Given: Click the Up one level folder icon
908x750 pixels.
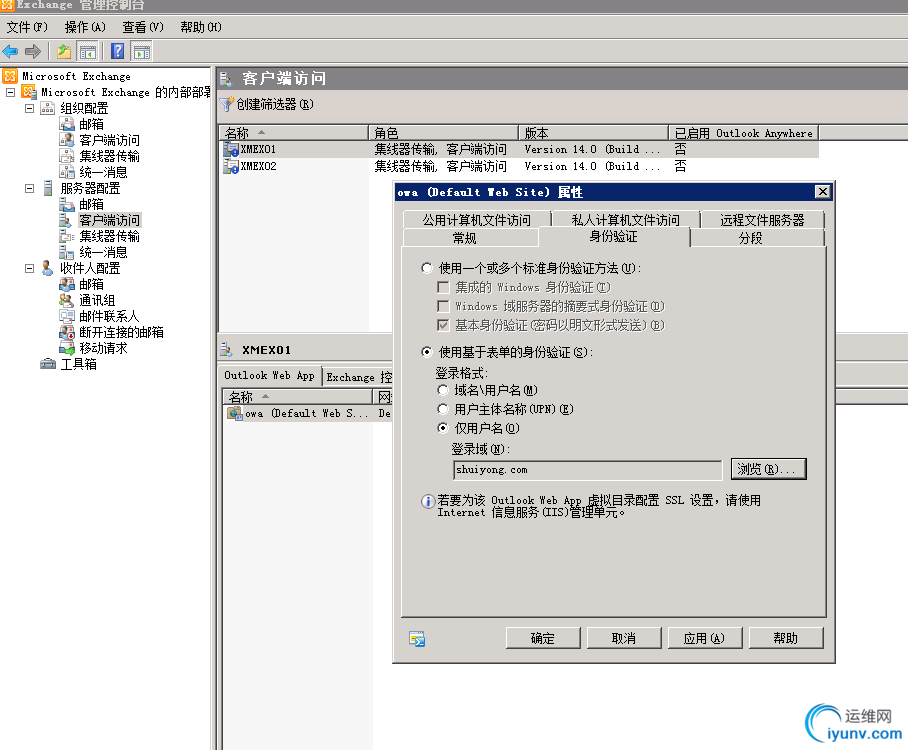Looking at the screenshot, I should (x=64, y=52).
